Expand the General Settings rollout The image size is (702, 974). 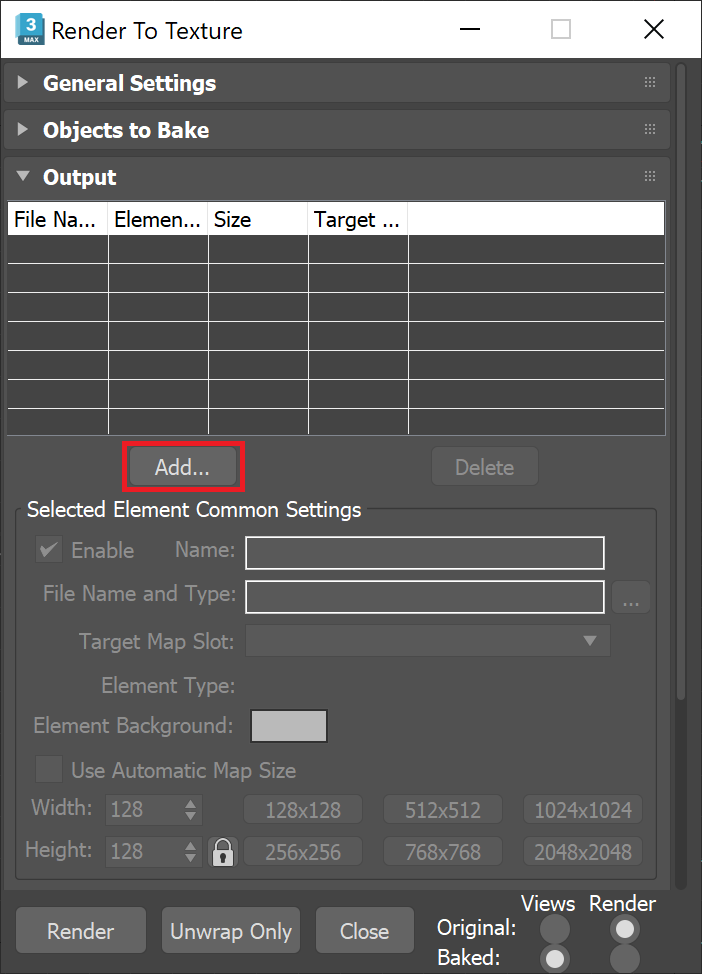pyautogui.click(x=22, y=82)
